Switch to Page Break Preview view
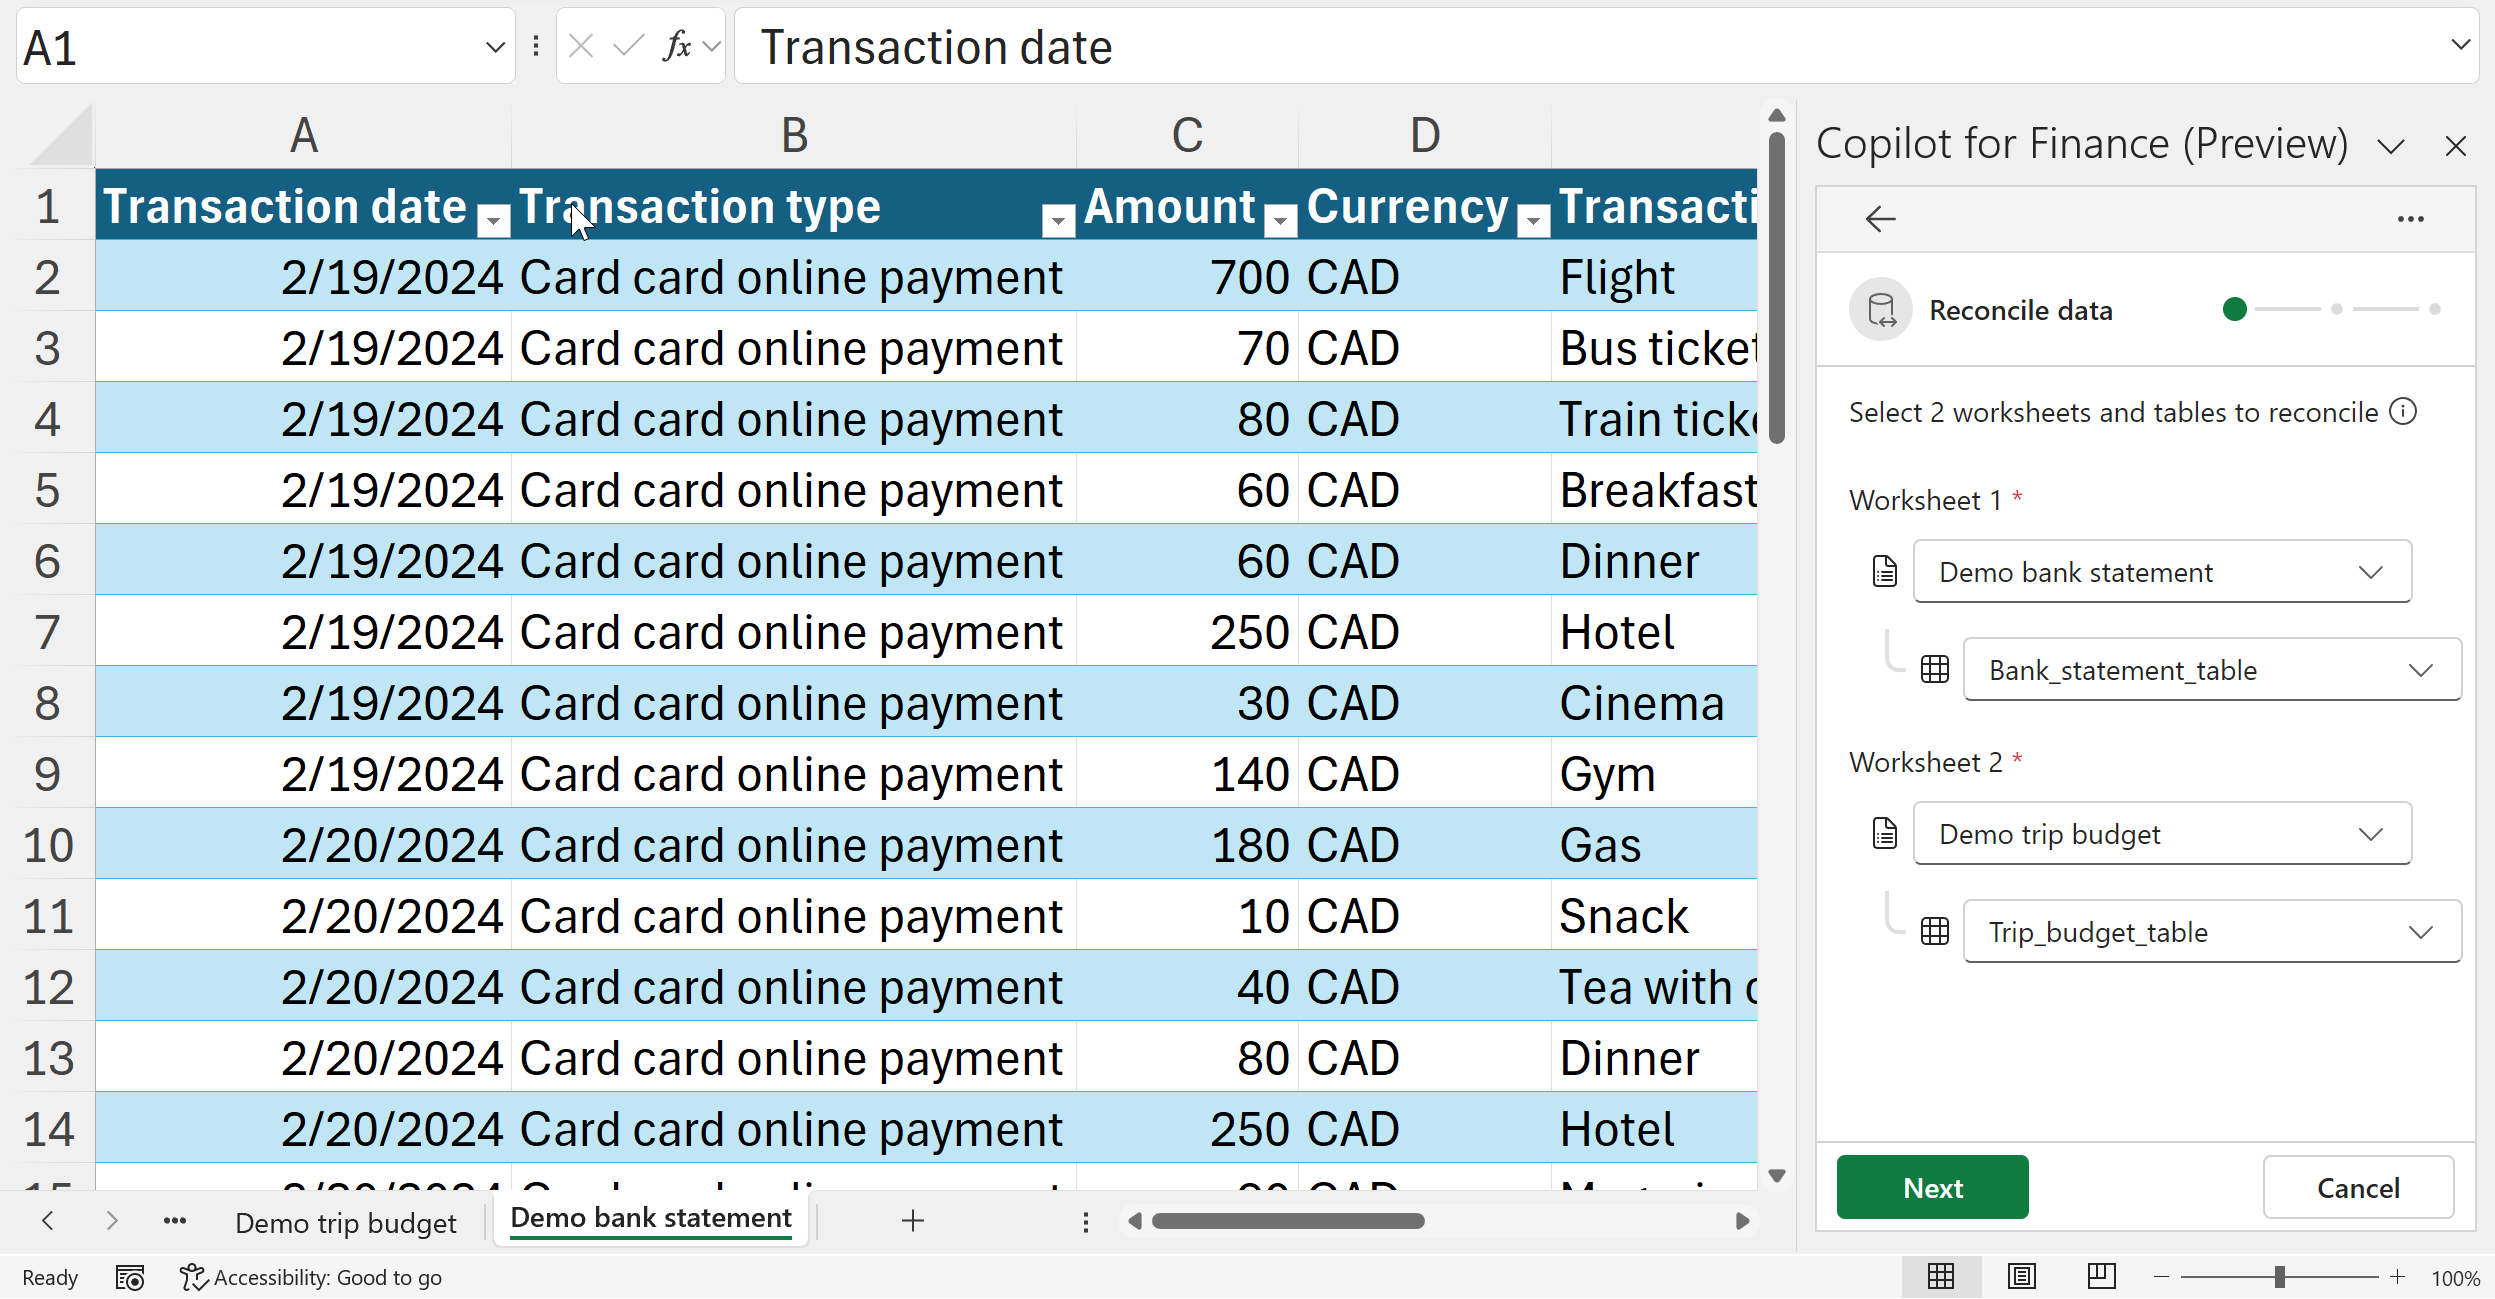Image resolution: width=2495 pixels, height=1299 pixels. pos(2101,1276)
